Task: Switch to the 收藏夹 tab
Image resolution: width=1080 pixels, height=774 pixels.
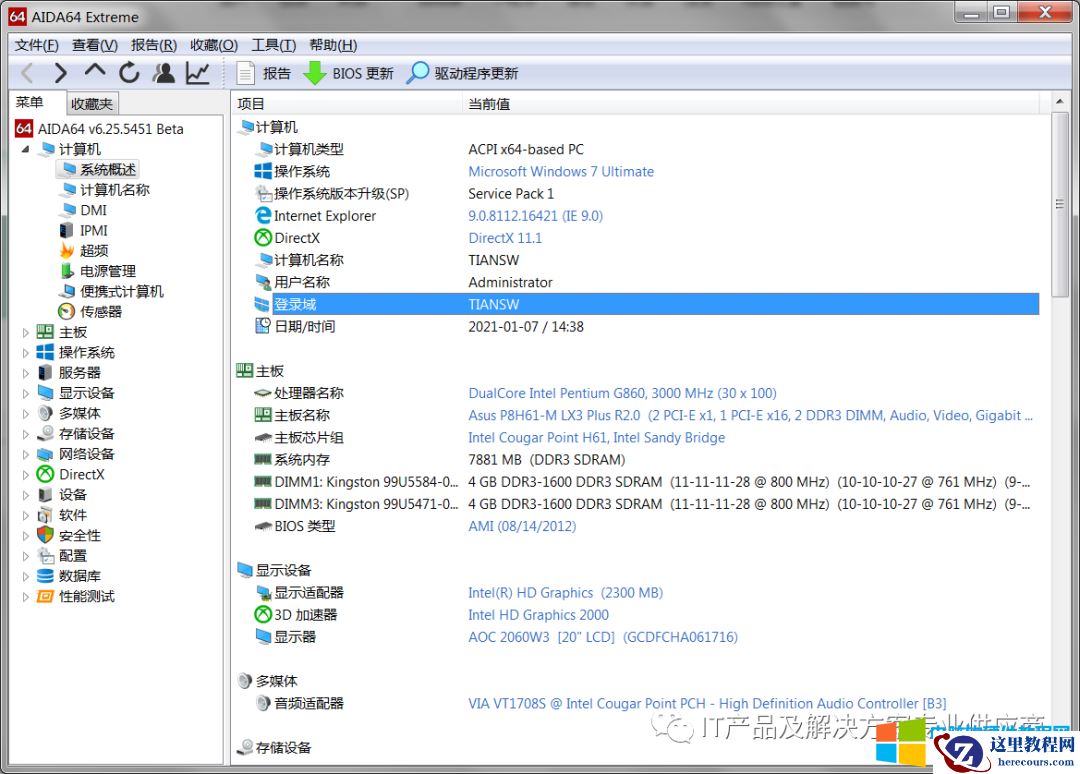Action: (x=92, y=104)
